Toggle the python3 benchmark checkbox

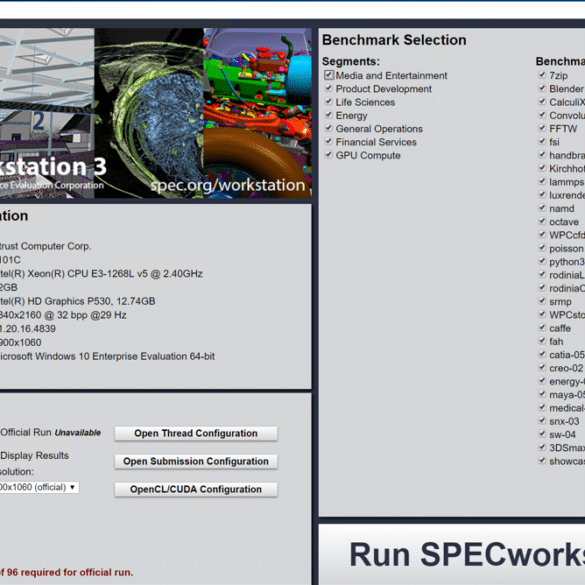tap(542, 262)
